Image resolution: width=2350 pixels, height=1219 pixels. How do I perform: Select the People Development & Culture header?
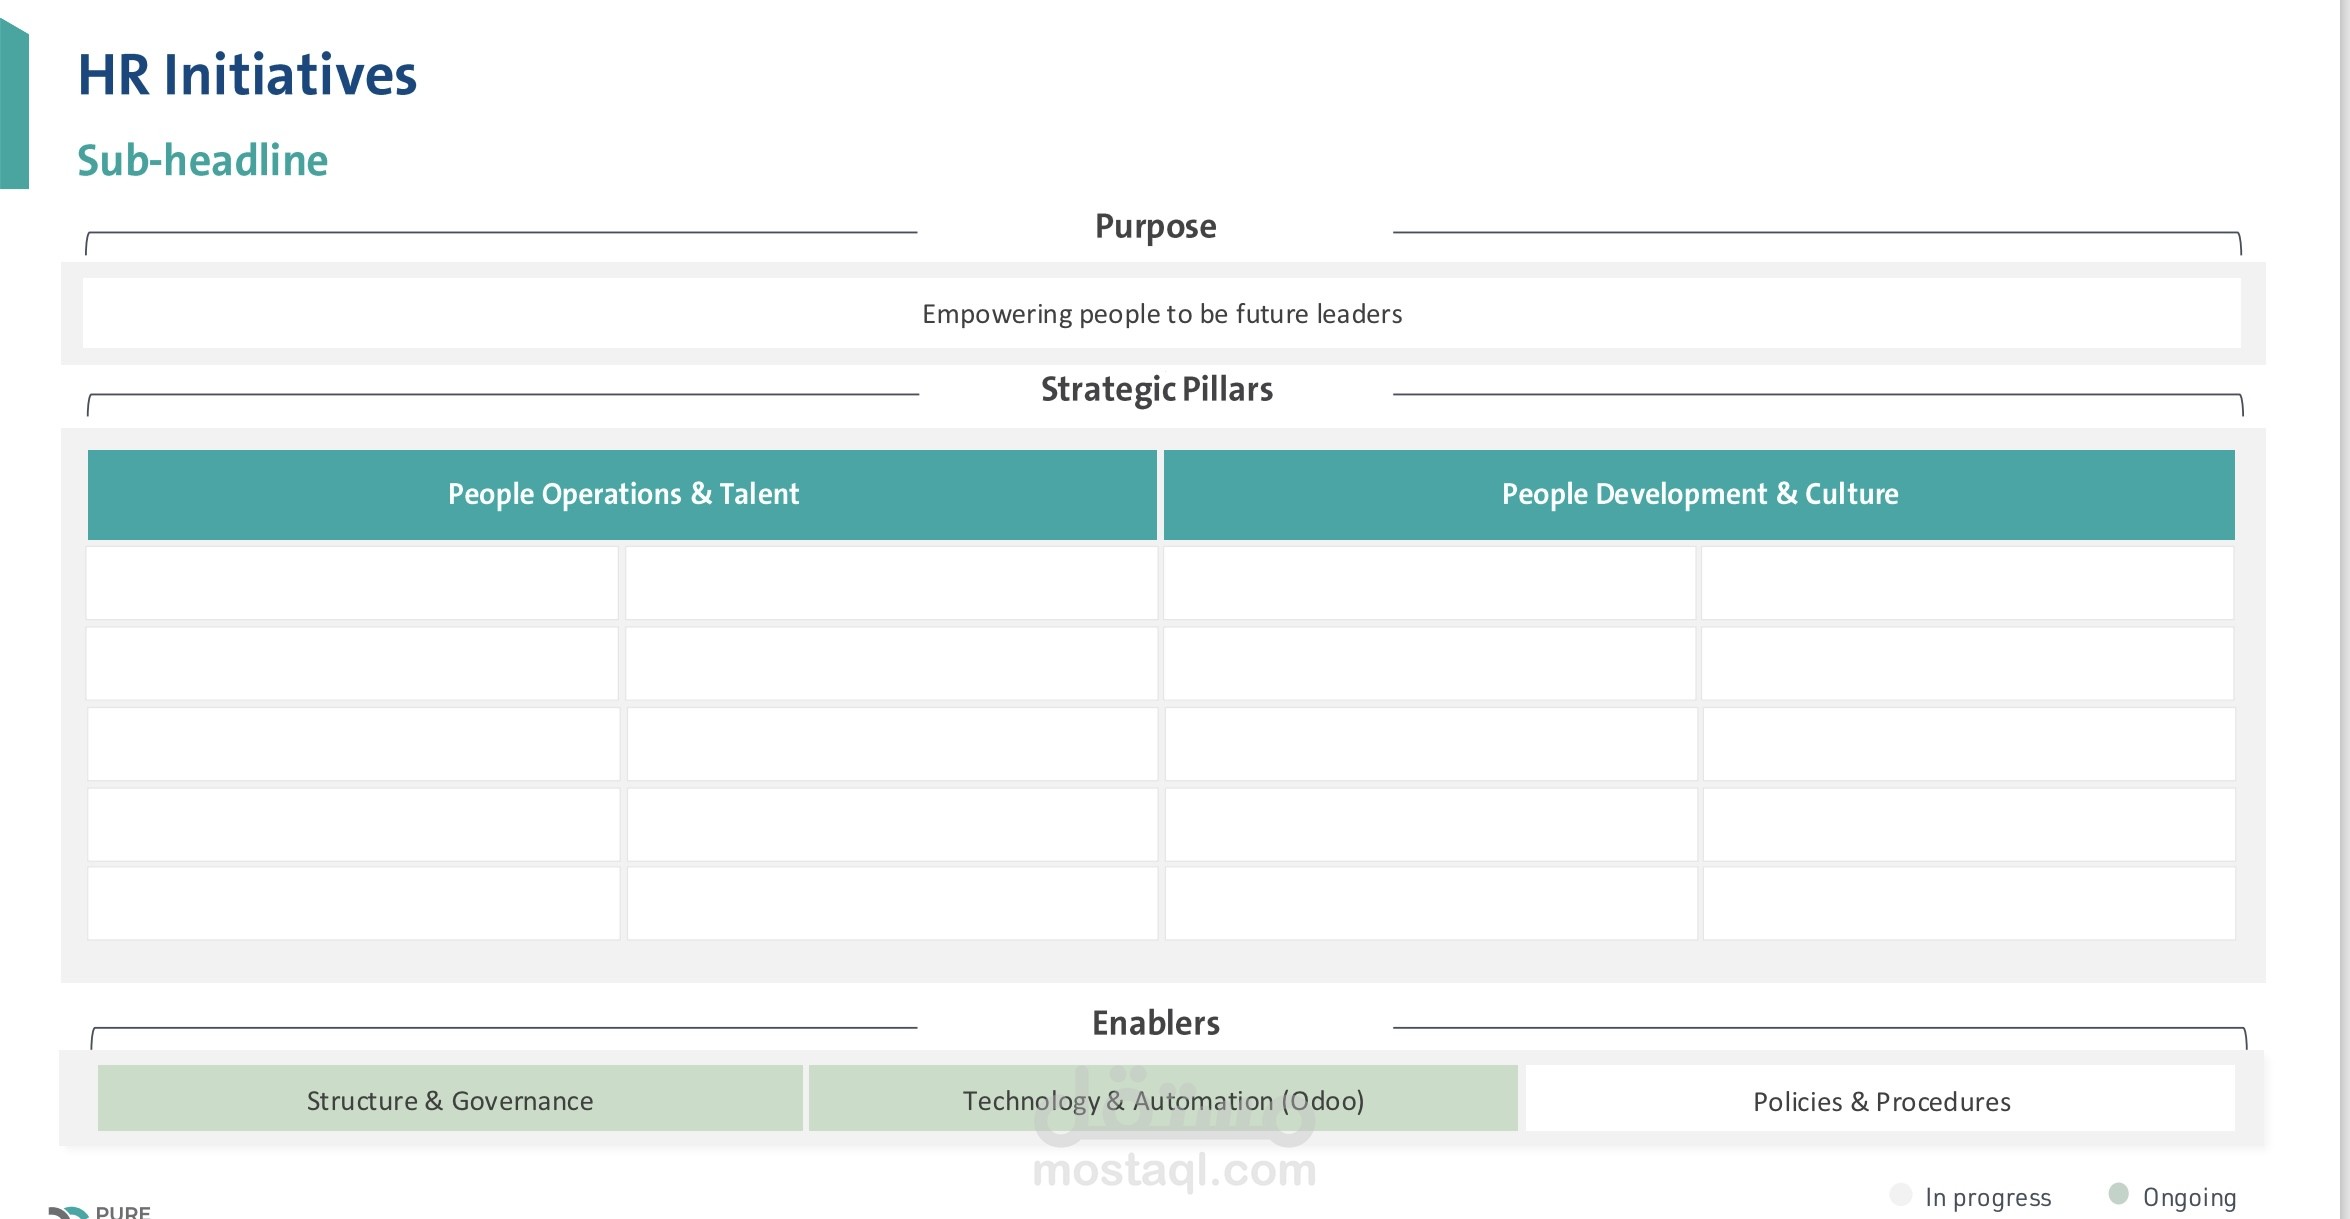pos(1699,494)
